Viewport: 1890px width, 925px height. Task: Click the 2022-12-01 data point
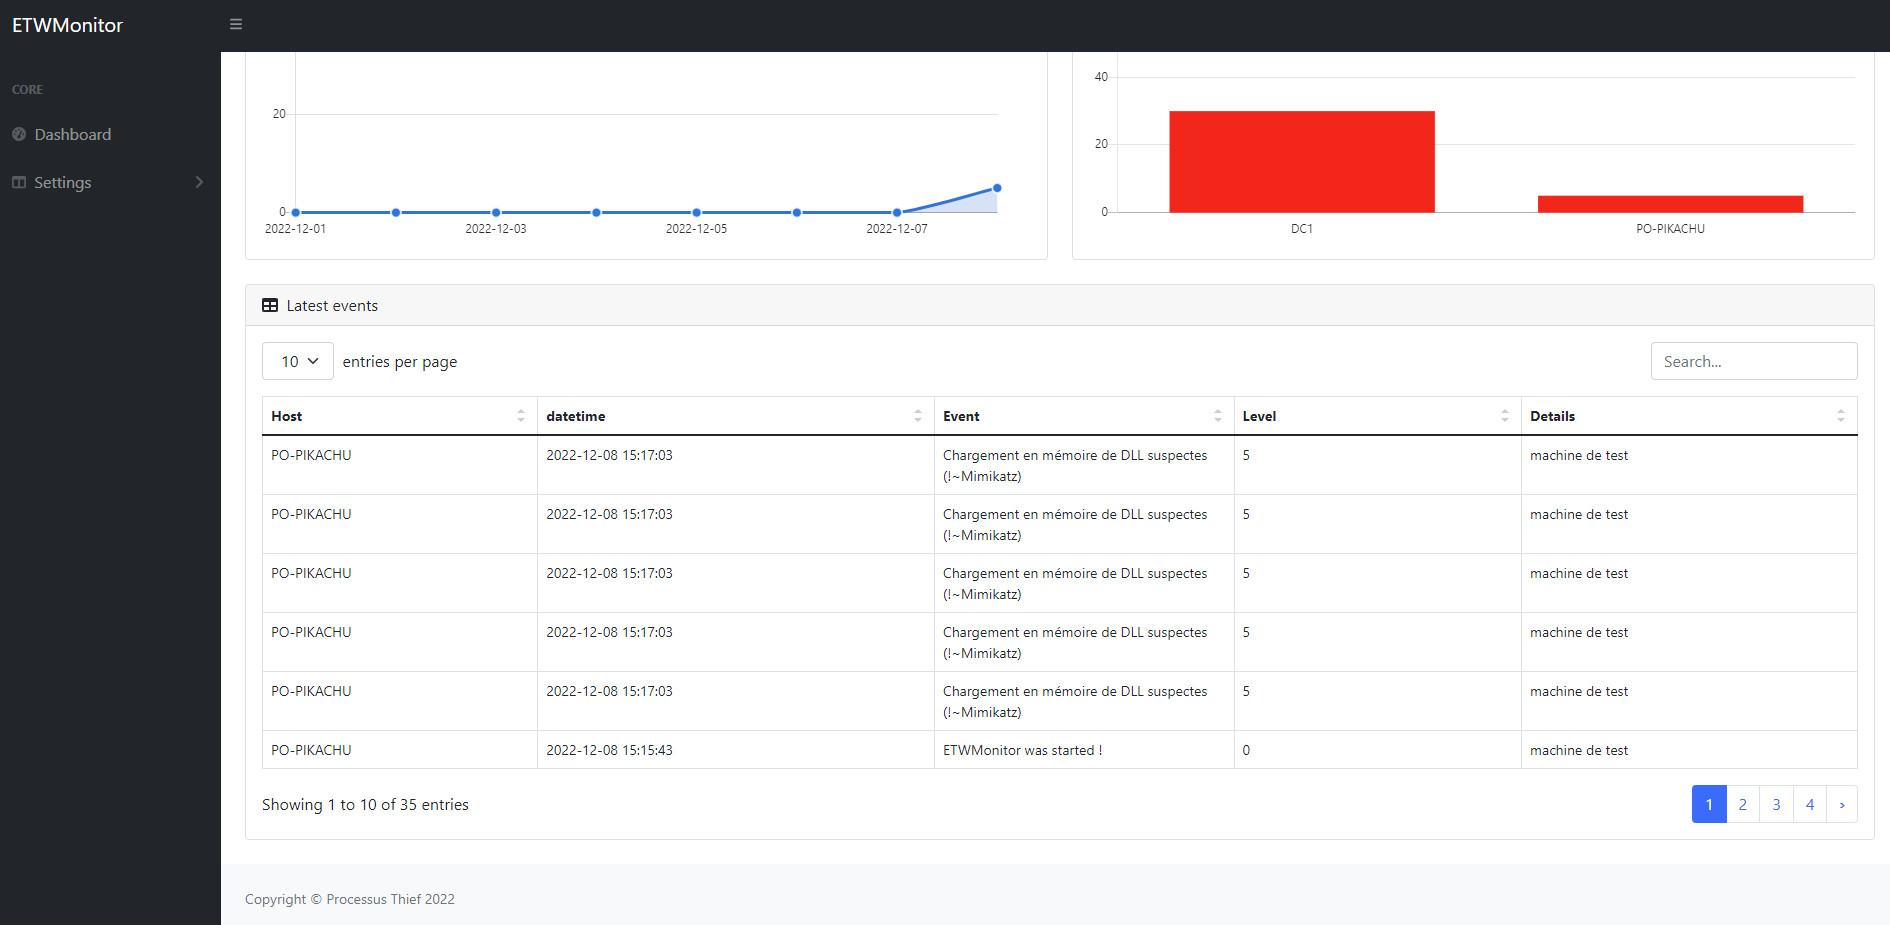pyautogui.click(x=296, y=212)
